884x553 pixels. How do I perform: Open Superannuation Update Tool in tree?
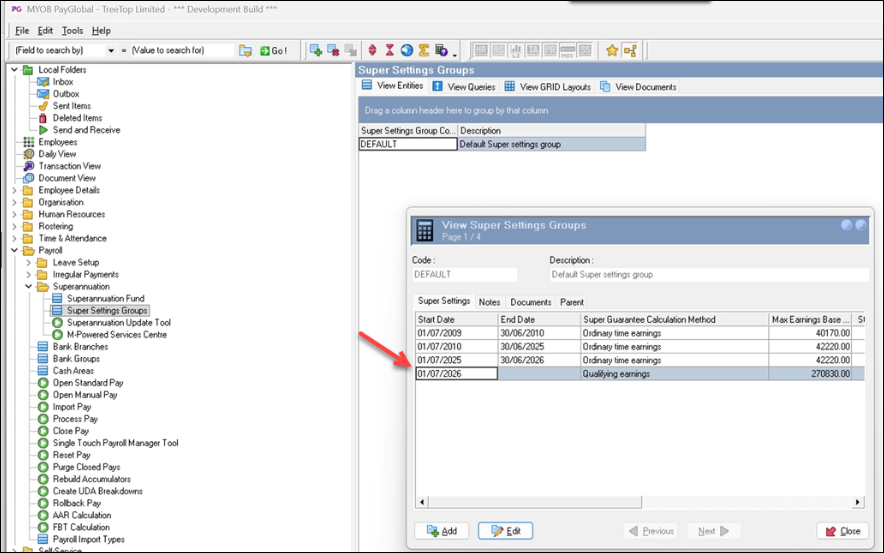coord(118,322)
